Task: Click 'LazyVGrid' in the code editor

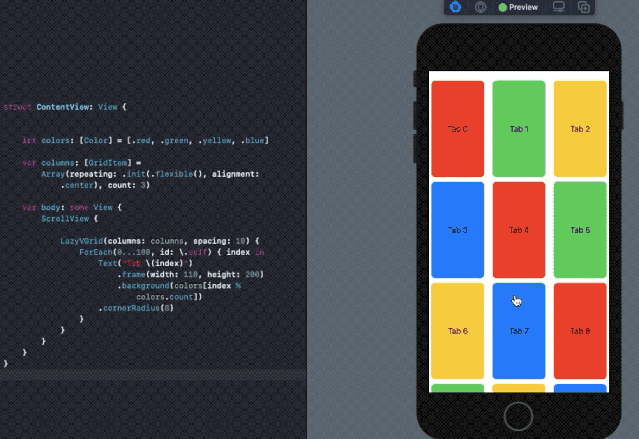Action: (x=82, y=241)
